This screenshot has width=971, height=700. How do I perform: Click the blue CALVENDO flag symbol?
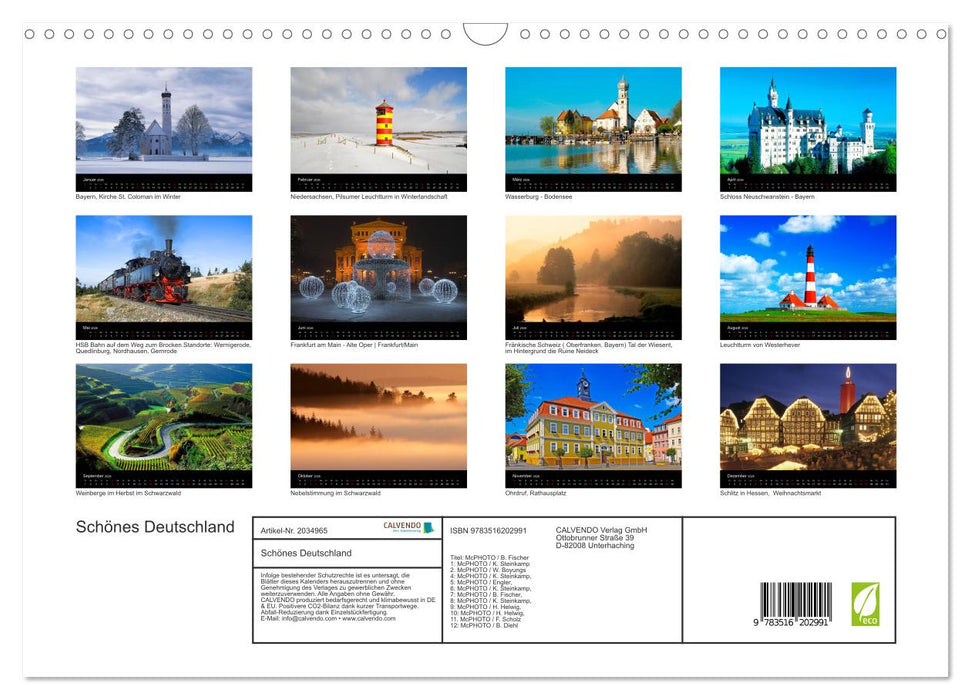[427, 528]
